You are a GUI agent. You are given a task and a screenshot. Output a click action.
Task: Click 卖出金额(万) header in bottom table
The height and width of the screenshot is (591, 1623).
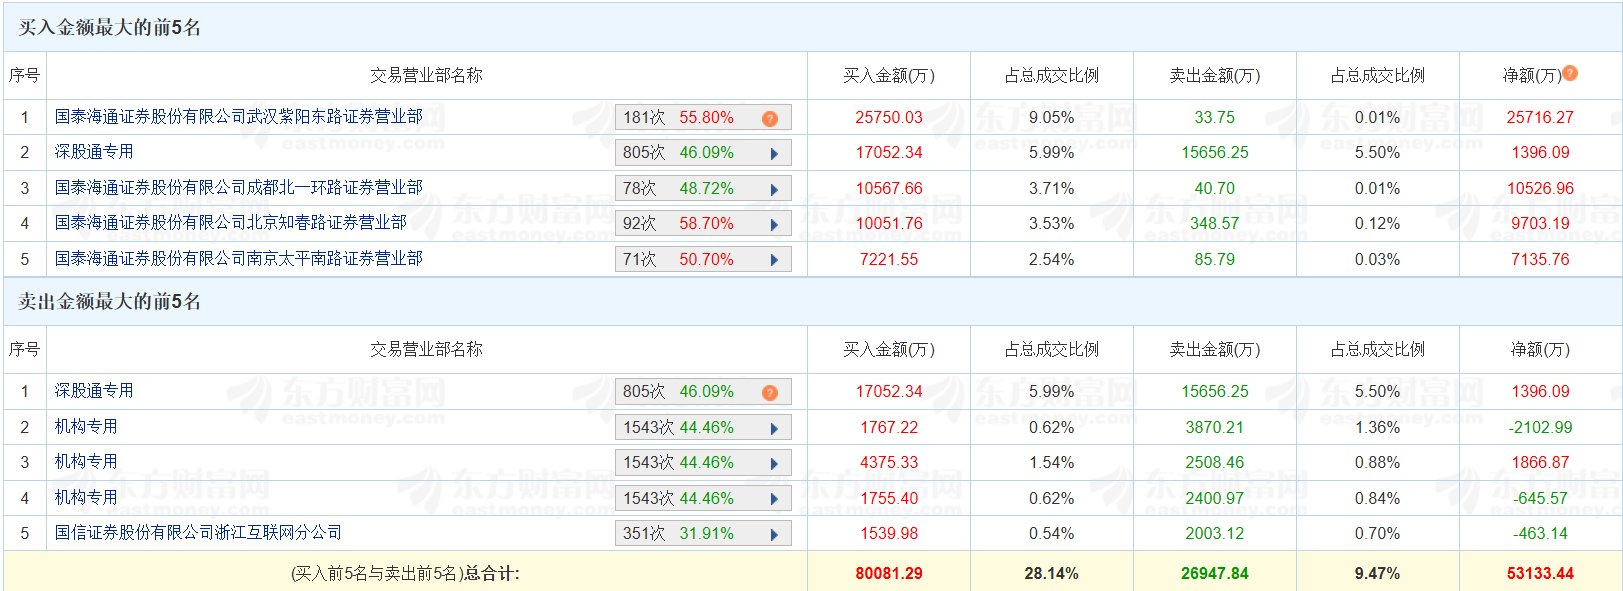click(1215, 350)
